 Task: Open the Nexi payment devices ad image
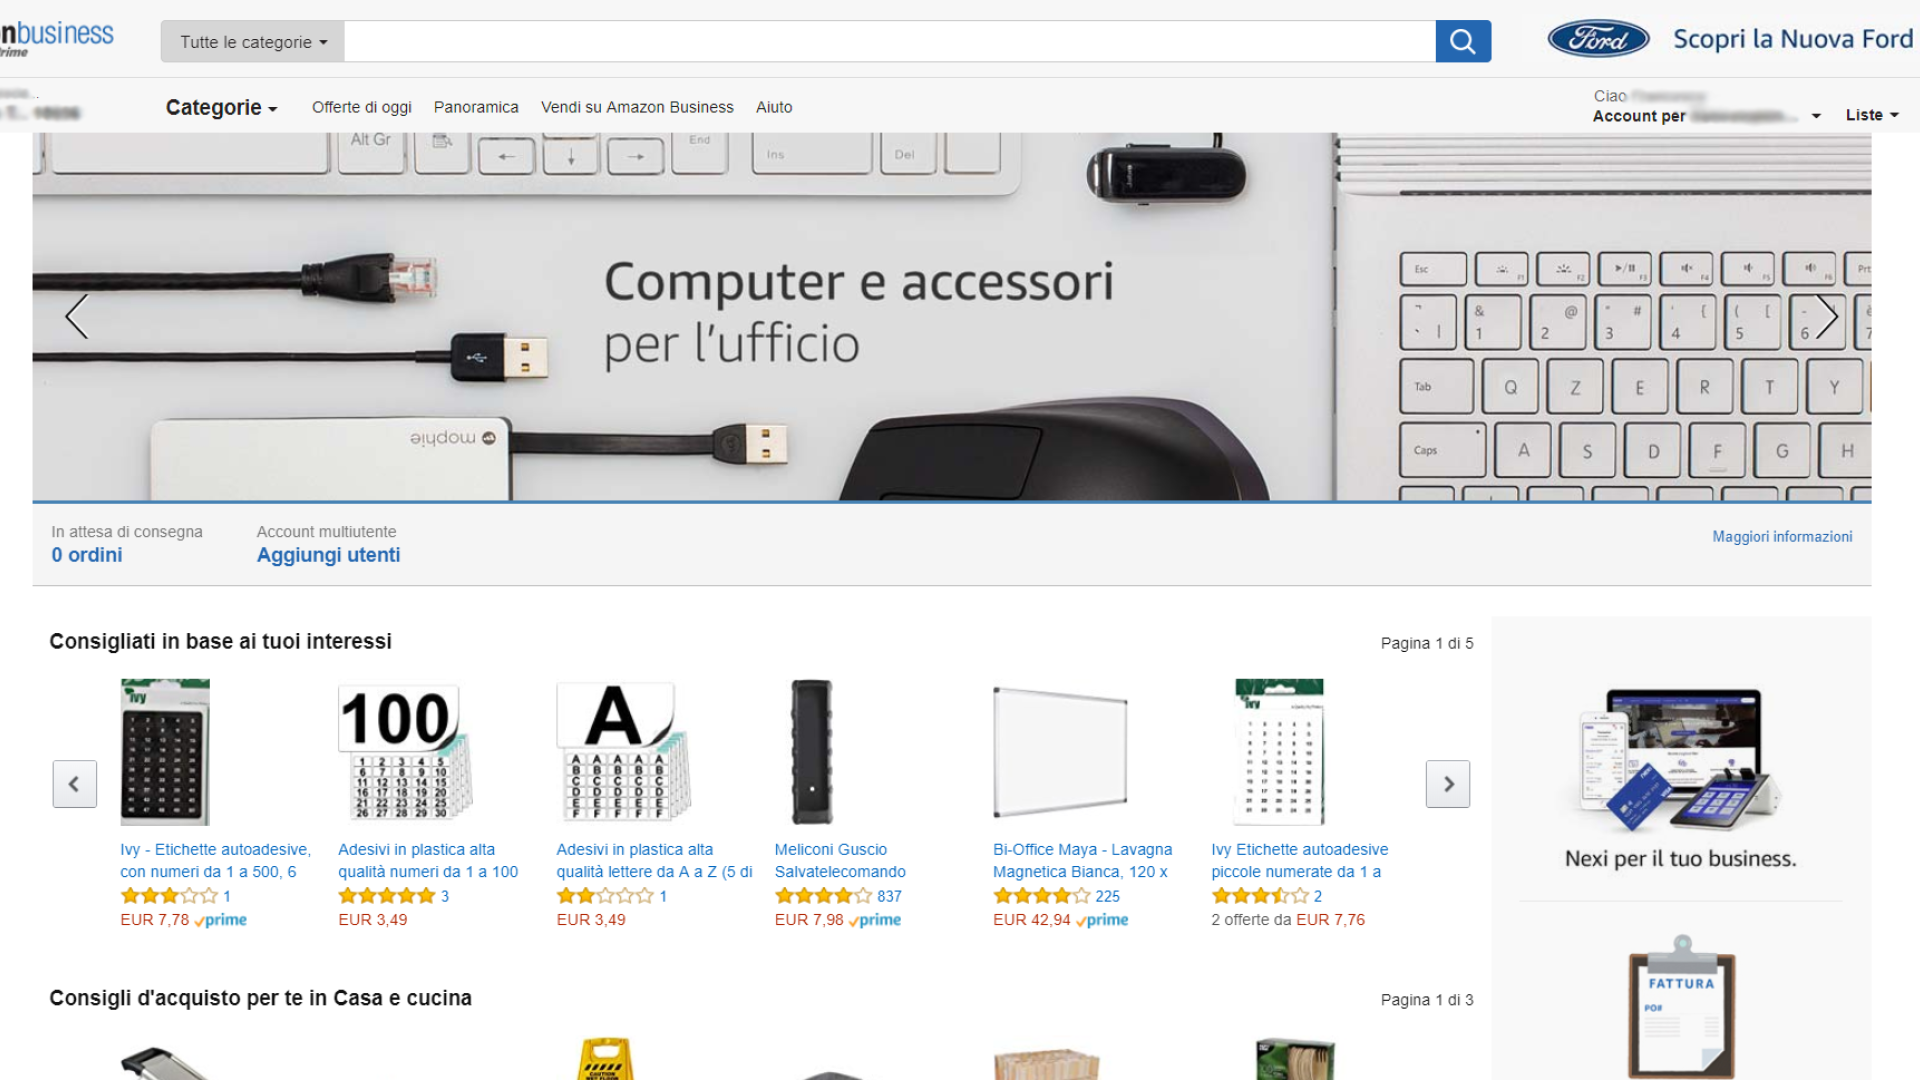click(1681, 760)
